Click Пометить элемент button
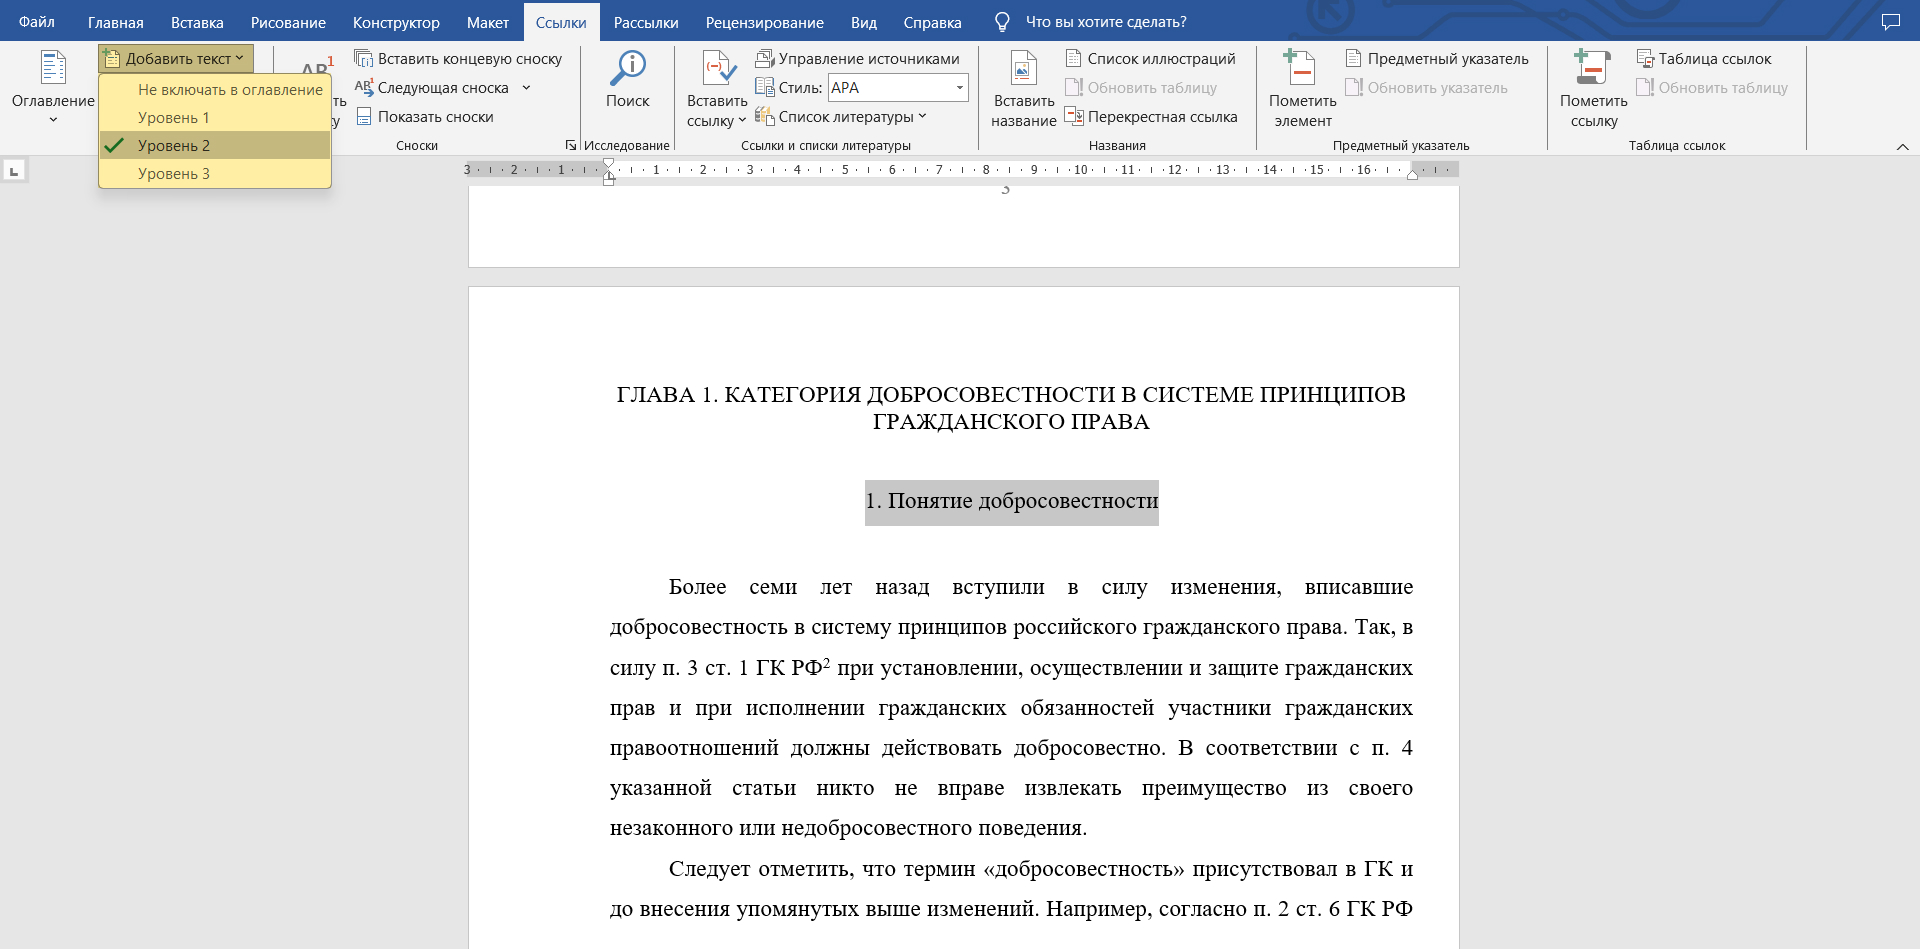The height and width of the screenshot is (949, 1920). pos(1302,89)
